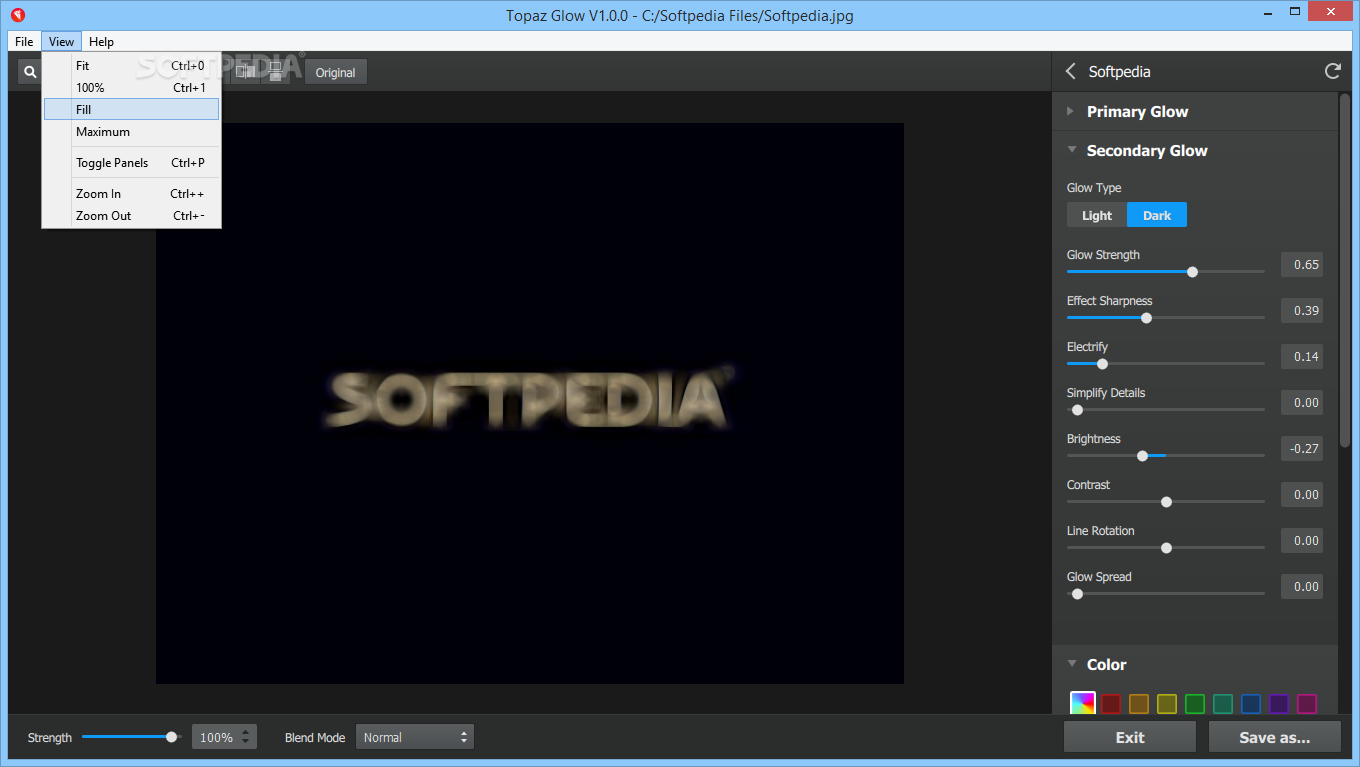
Task: Choose Fill from the View menu
Action: (131, 109)
